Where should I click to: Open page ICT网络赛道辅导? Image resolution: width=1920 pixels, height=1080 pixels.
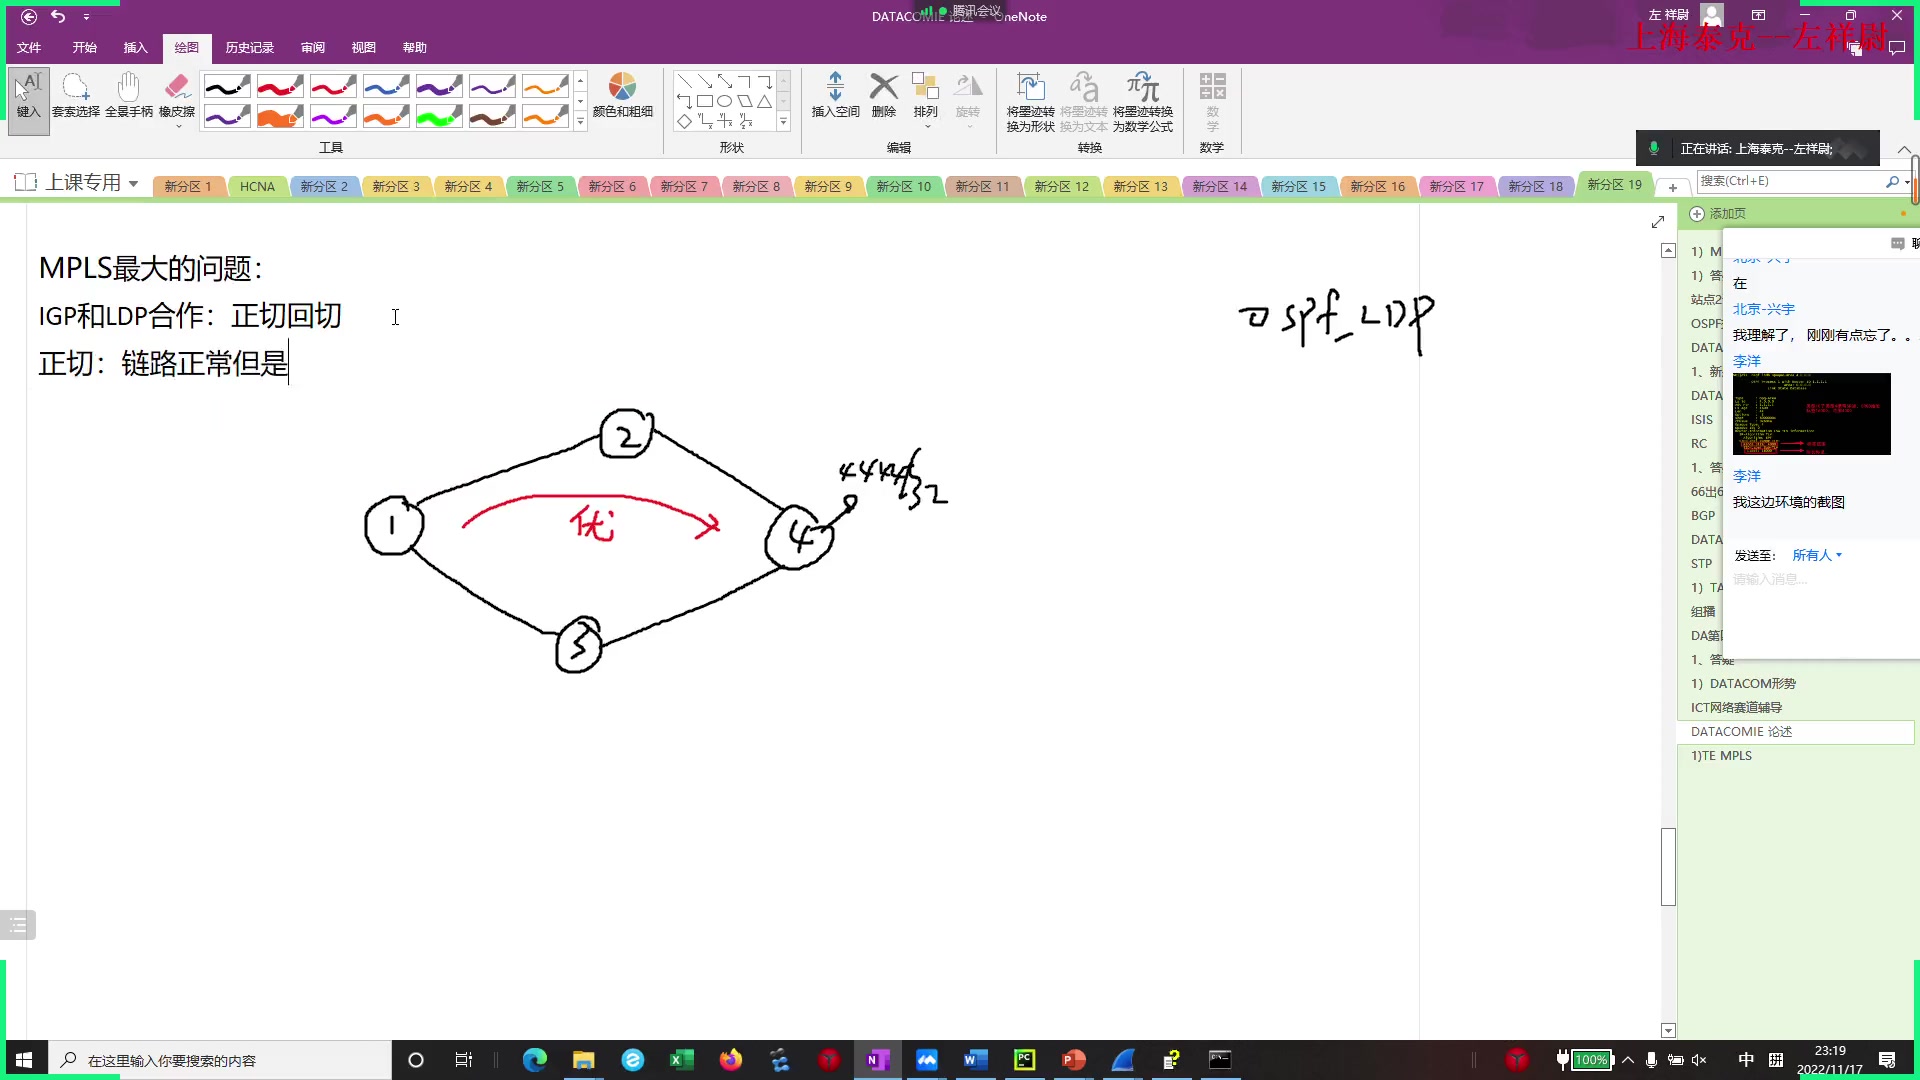(x=1736, y=707)
